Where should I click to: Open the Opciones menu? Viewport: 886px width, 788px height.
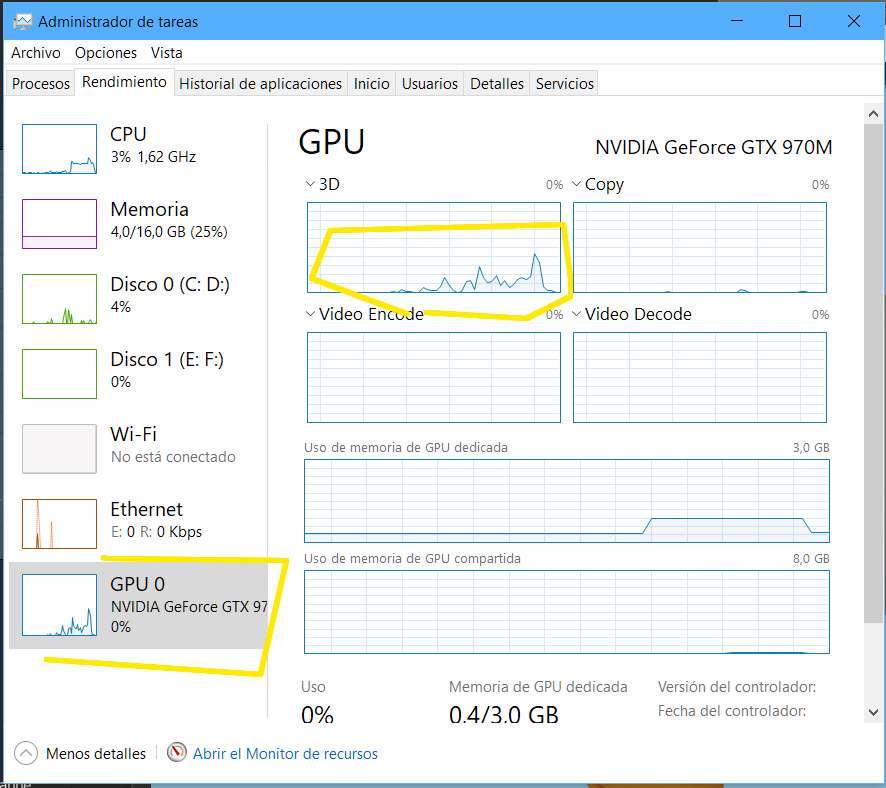(106, 53)
